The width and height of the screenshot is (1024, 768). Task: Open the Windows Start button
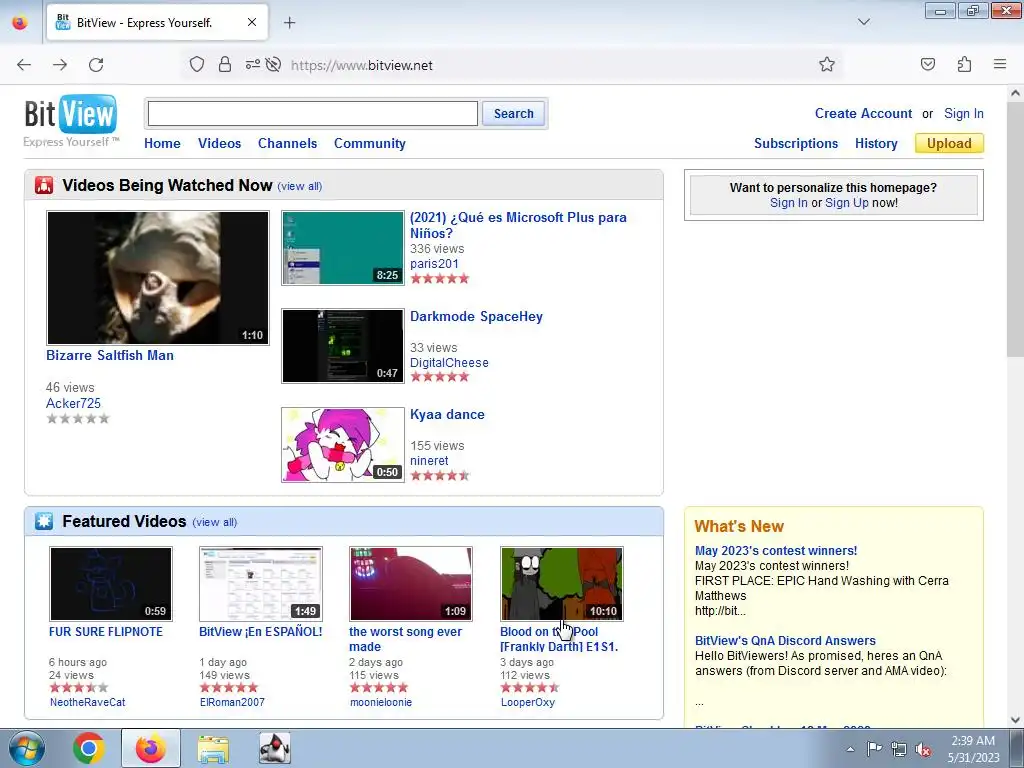point(27,748)
